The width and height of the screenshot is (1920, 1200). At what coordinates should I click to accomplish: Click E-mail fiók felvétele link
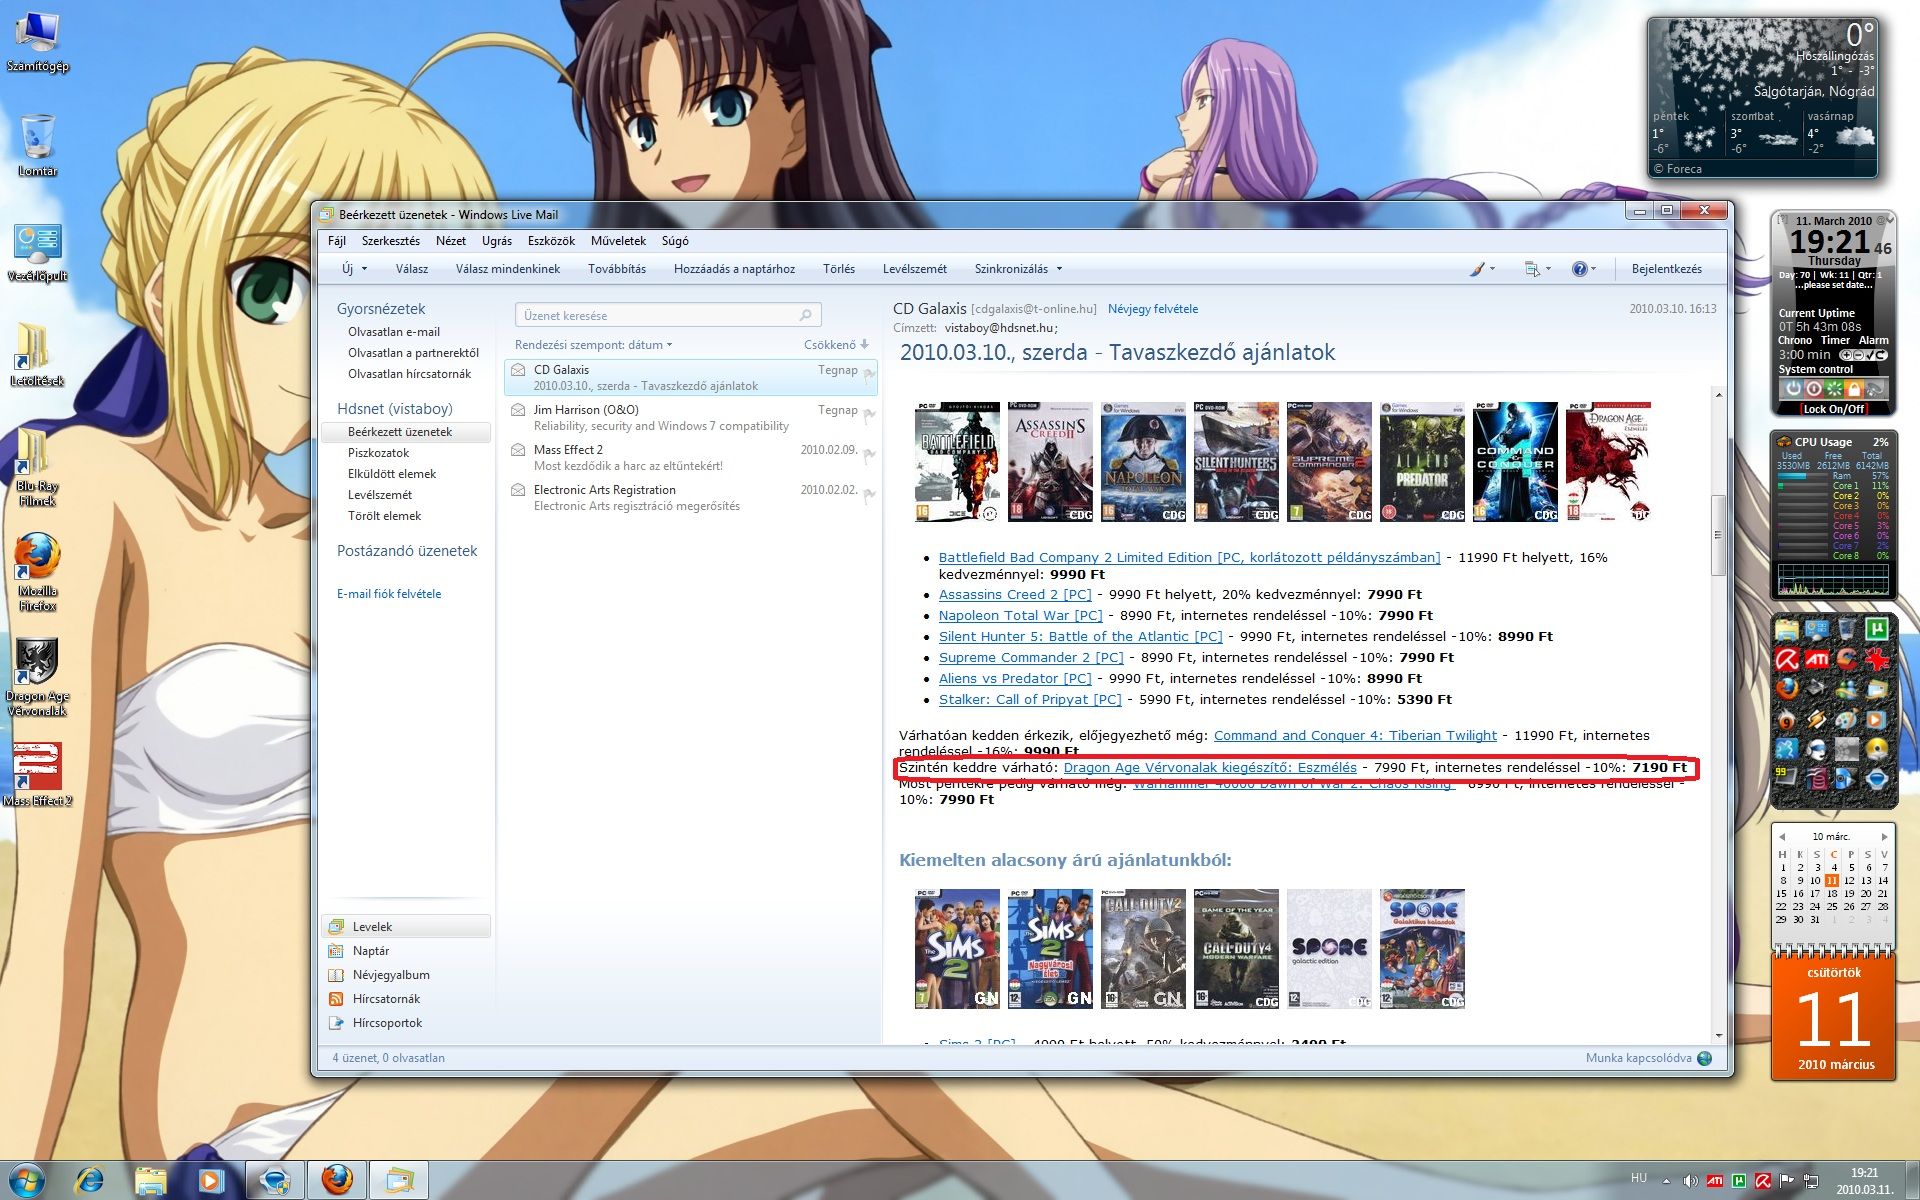[x=389, y=594]
